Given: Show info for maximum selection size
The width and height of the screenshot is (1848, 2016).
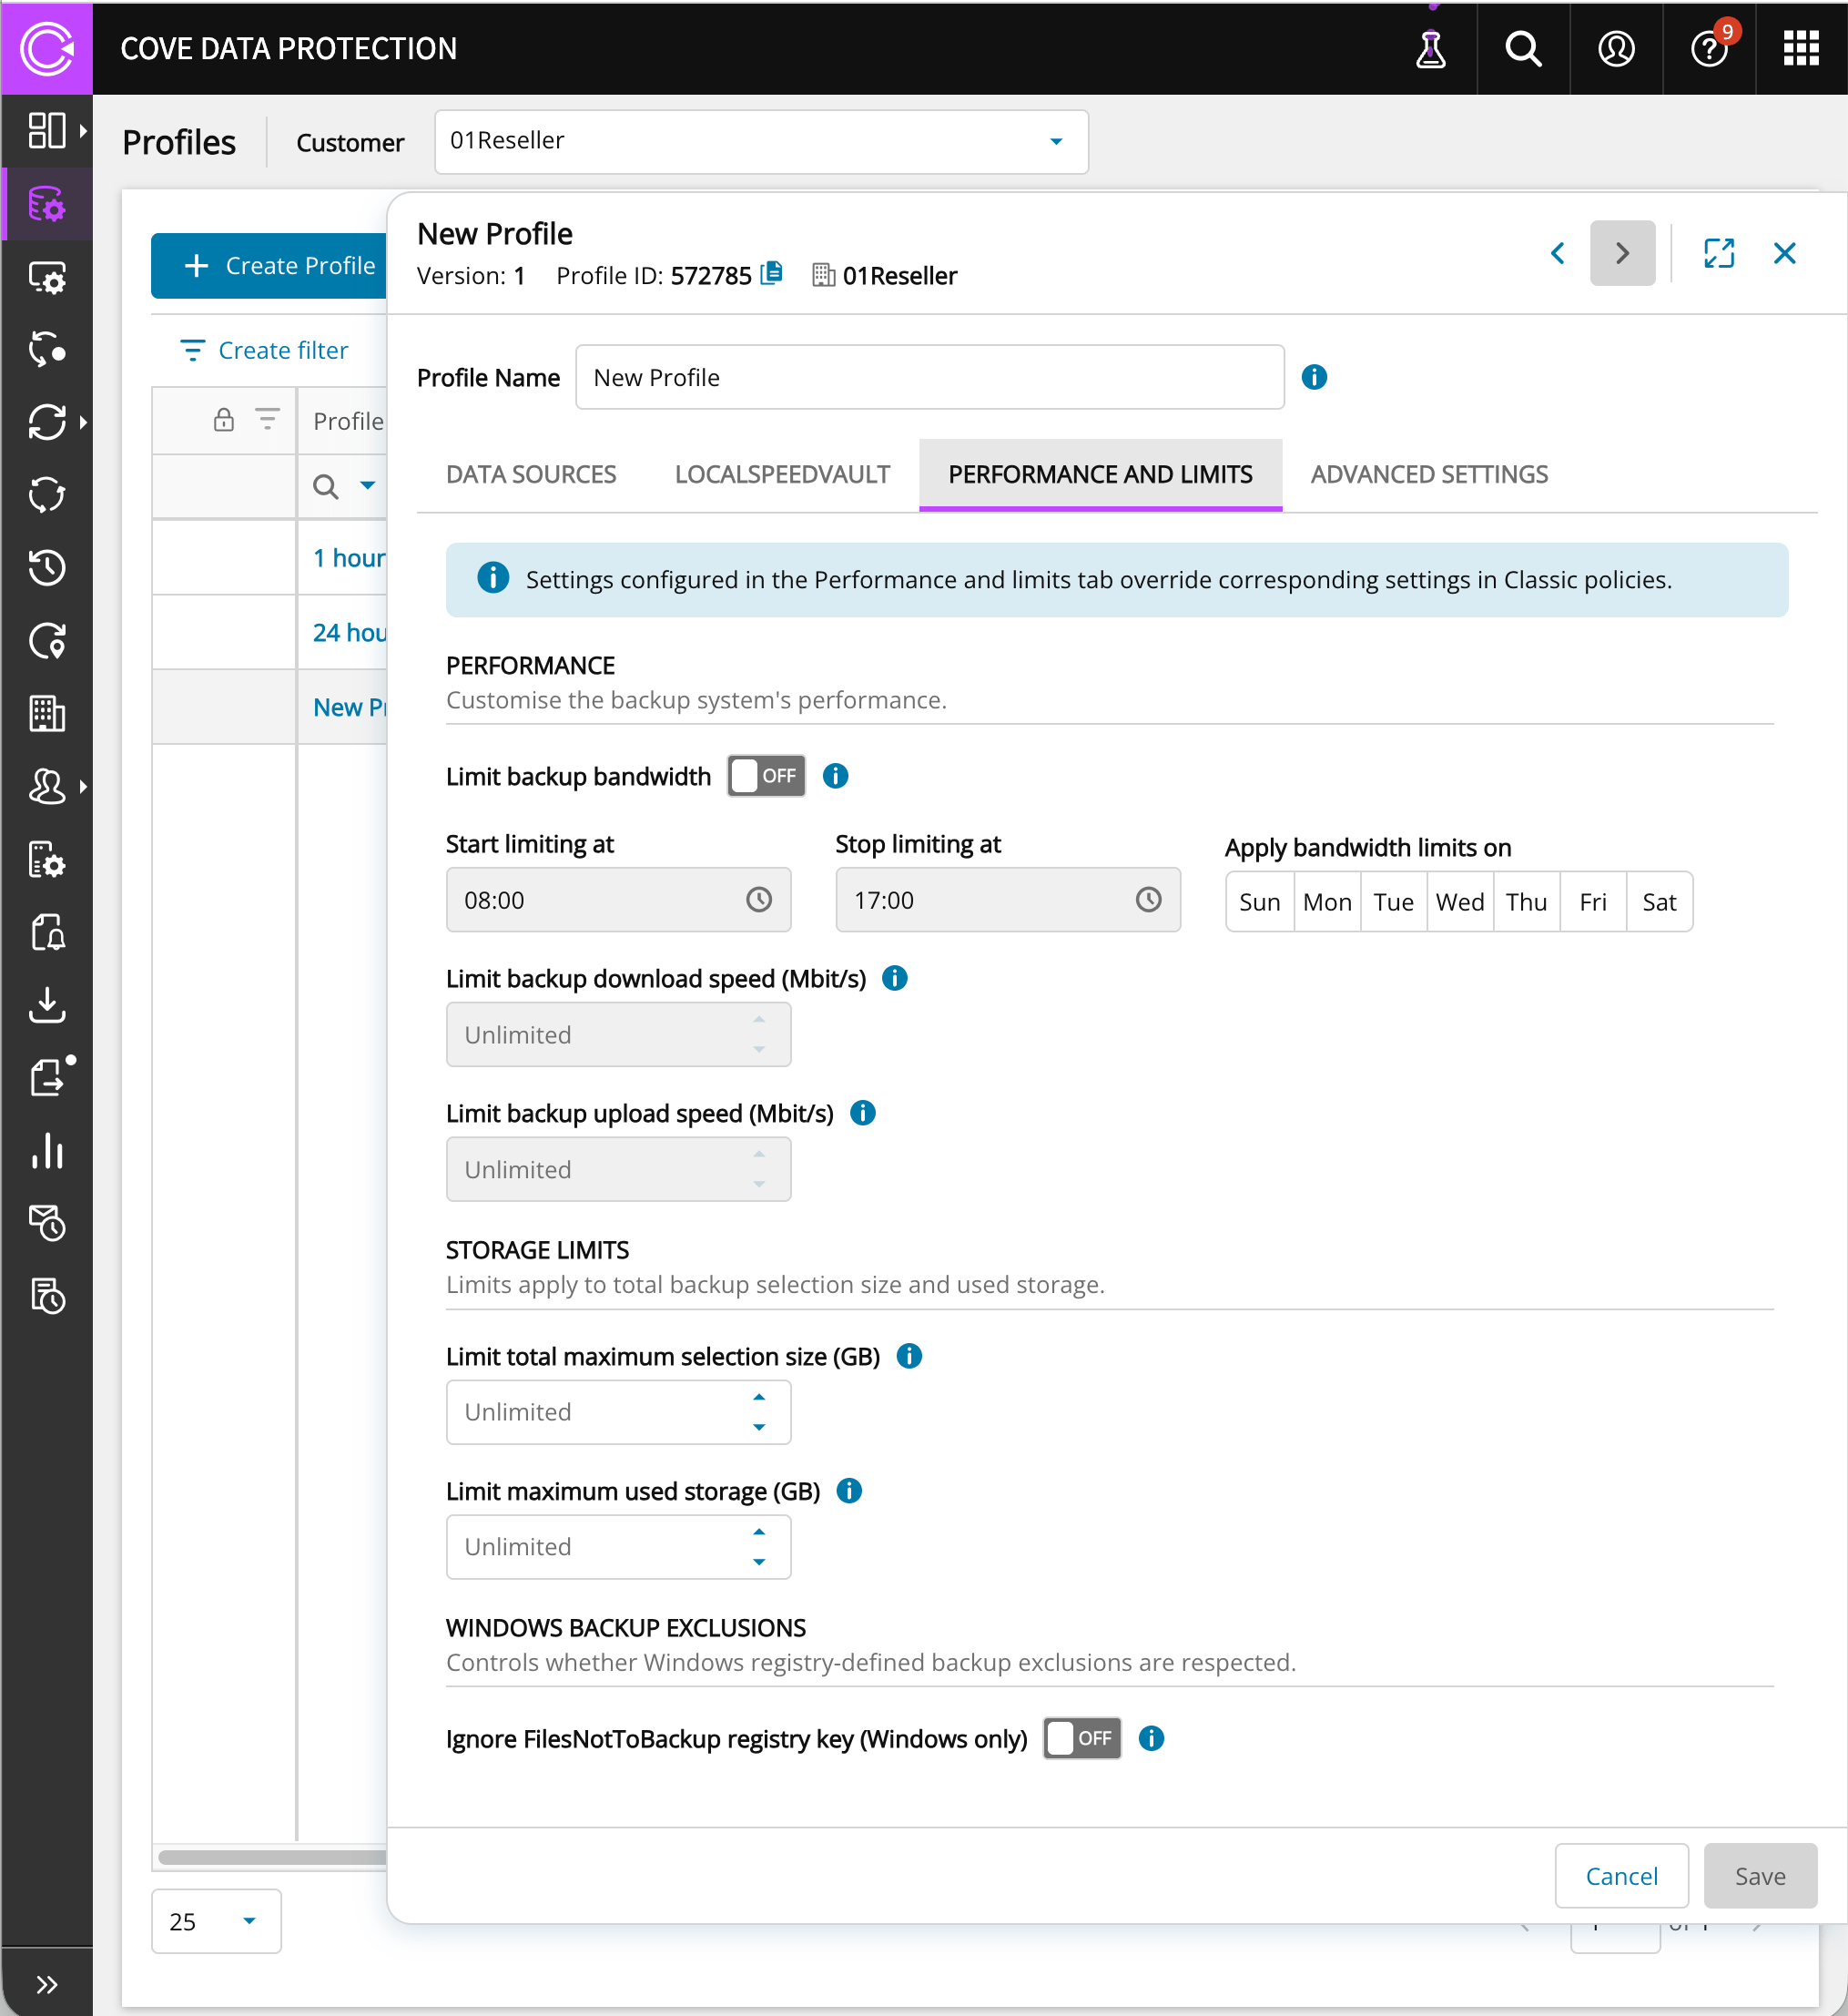Looking at the screenshot, I should pyautogui.click(x=908, y=1356).
